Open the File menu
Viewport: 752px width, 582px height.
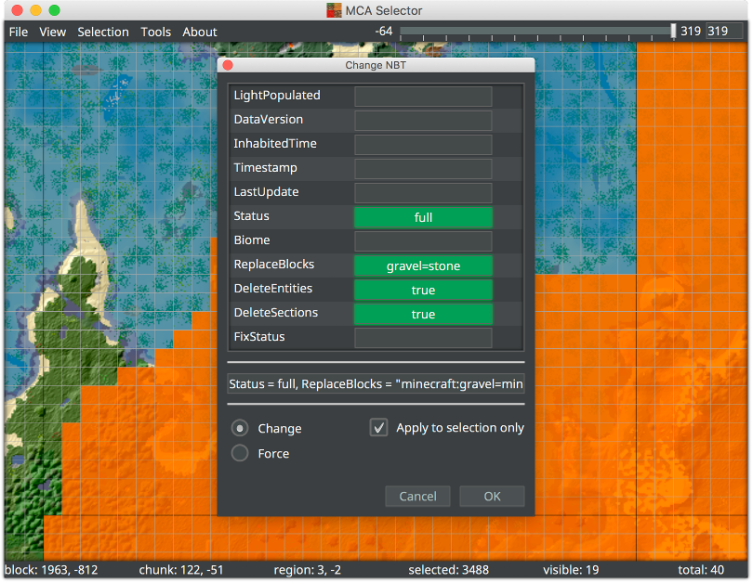[x=18, y=32]
